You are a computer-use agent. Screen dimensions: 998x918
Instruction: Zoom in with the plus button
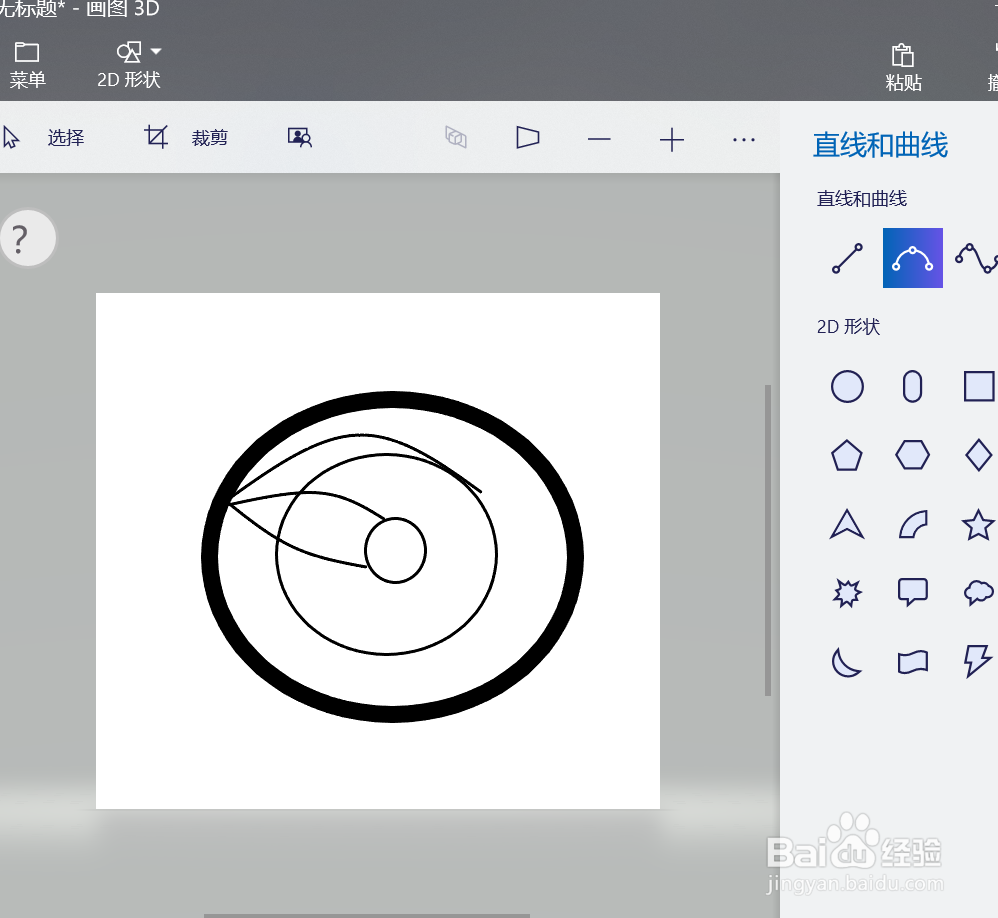(x=671, y=139)
